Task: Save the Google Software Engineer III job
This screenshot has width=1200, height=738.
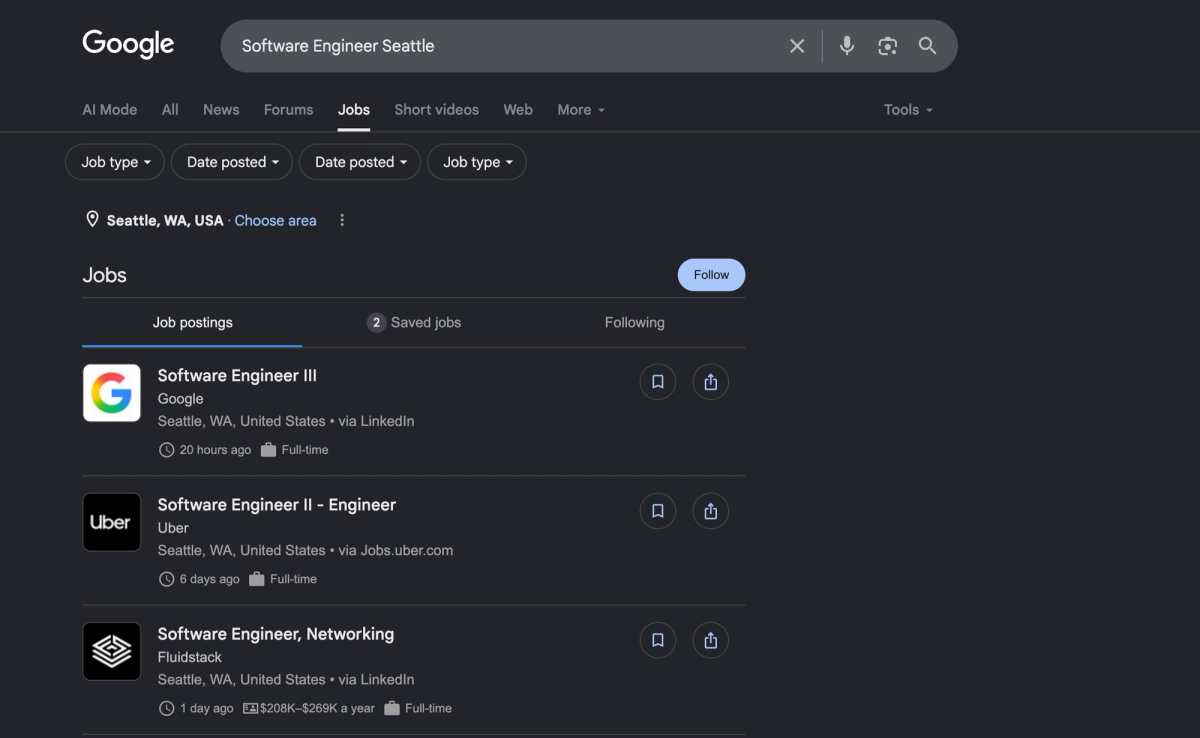Action: 658,382
